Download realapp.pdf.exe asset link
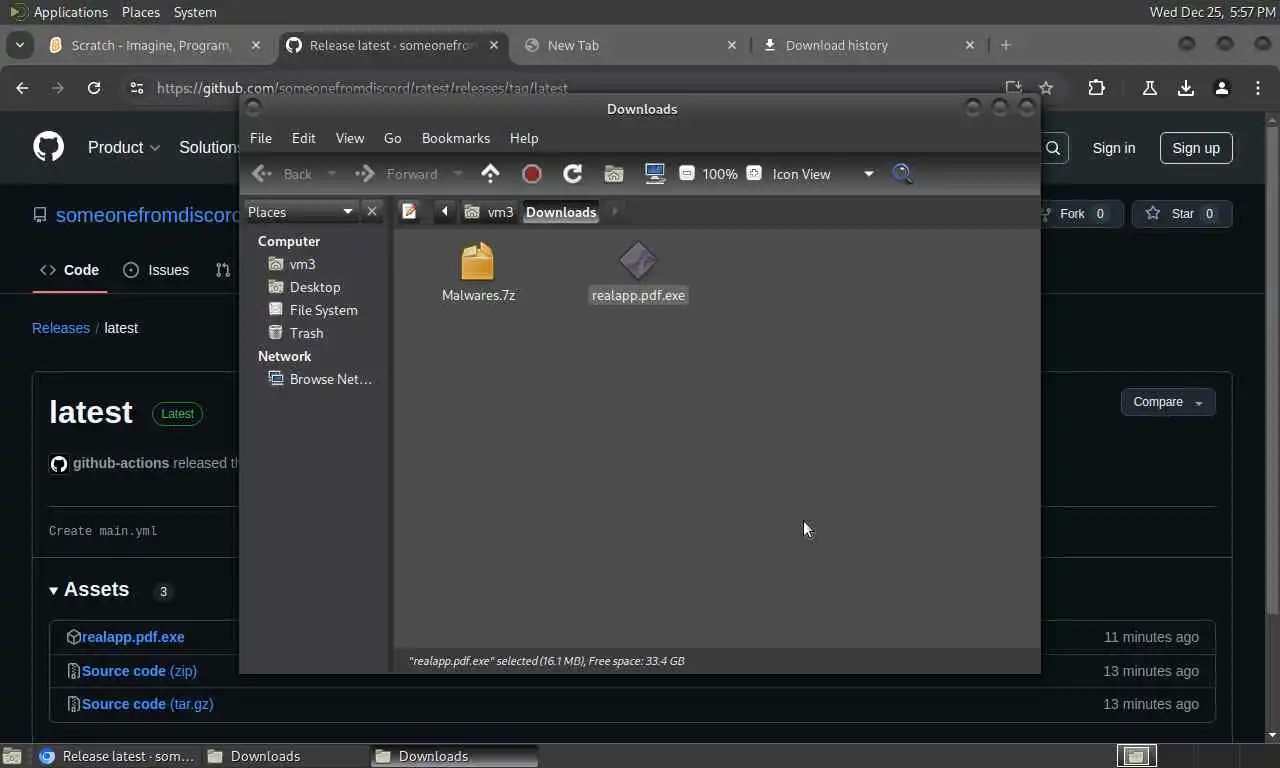Viewport: 1280px width, 768px height. 133,637
